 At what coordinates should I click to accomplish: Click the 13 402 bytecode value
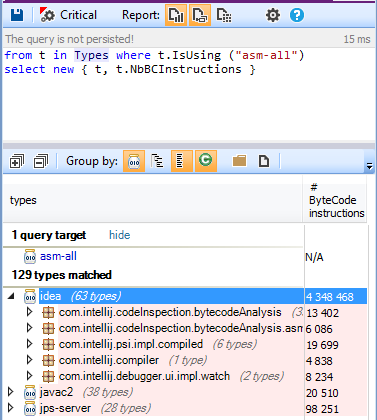[x=322, y=313]
